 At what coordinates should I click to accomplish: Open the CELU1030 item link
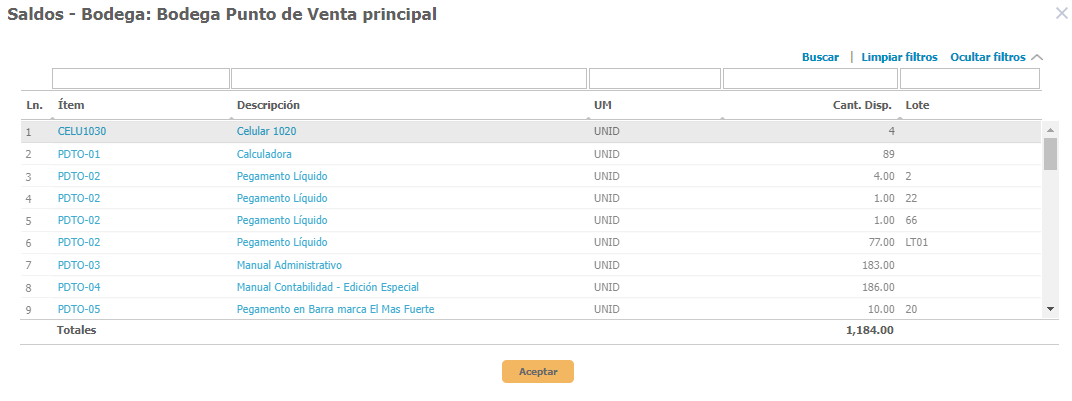[82, 131]
